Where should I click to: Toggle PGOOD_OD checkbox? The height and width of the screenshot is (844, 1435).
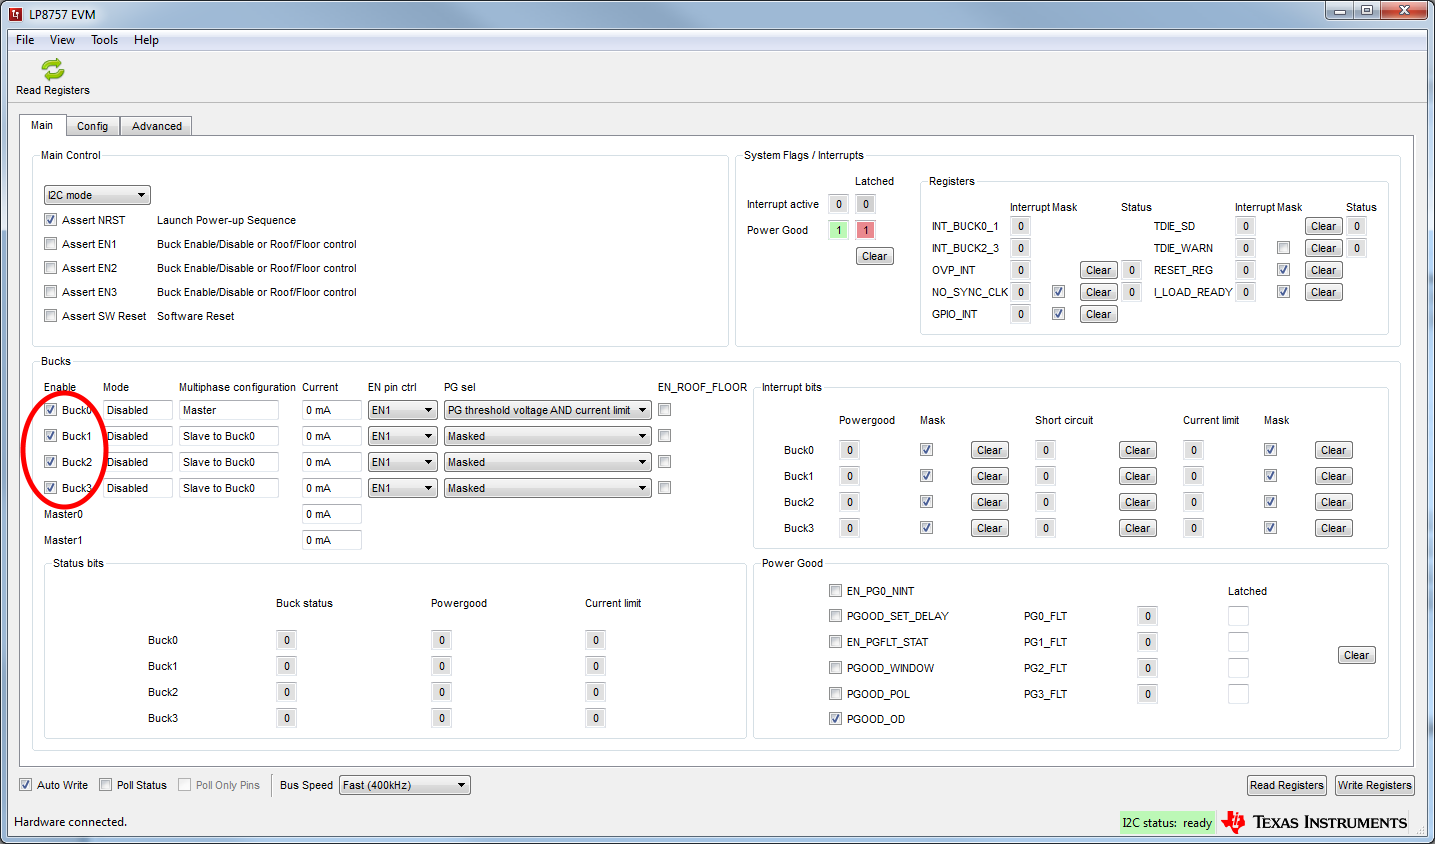click(835, 719)
